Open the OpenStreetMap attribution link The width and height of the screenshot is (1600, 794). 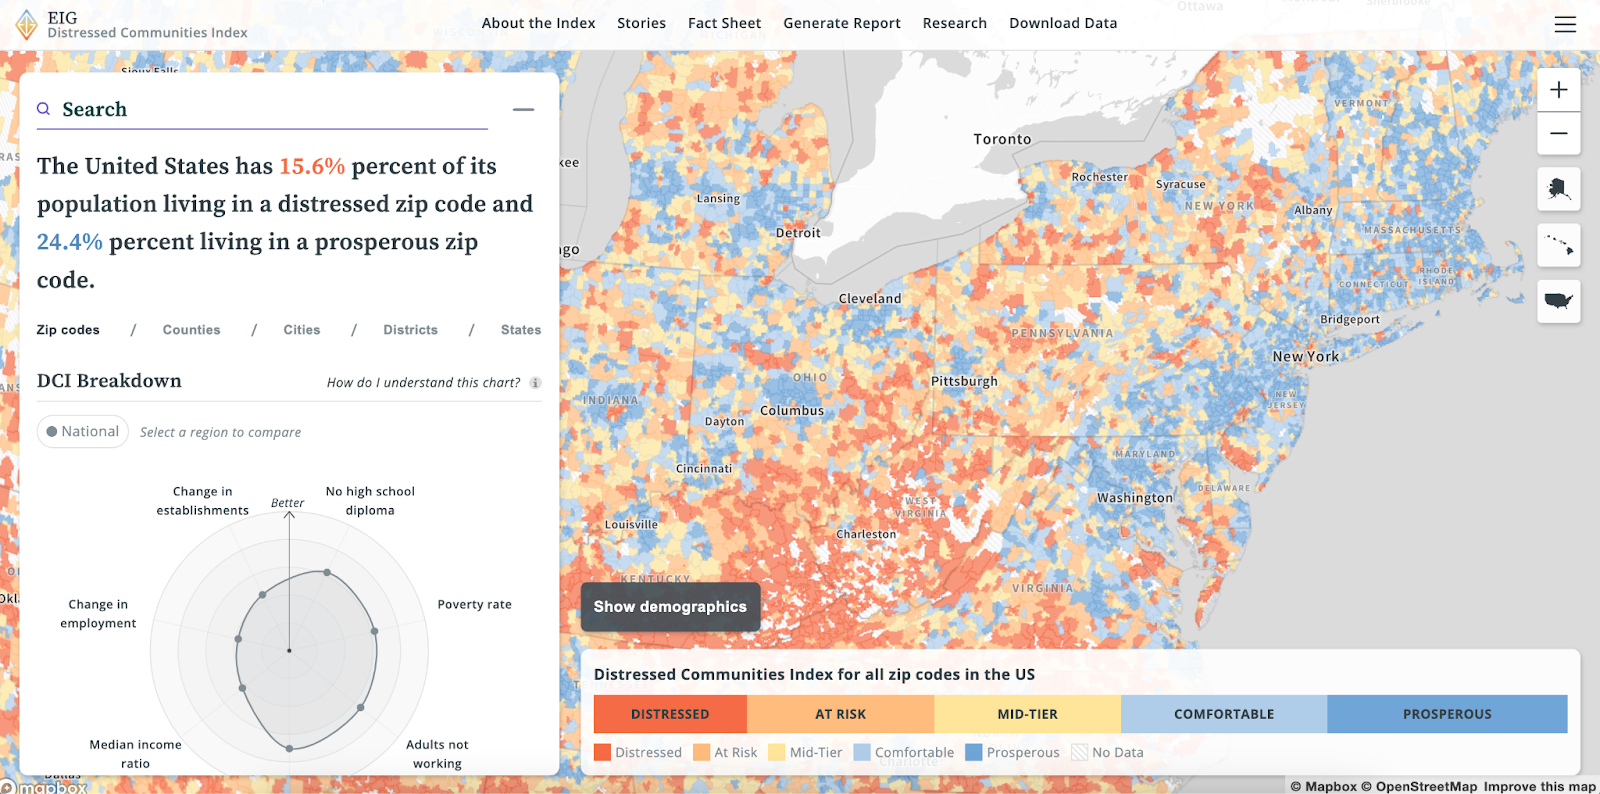coord(1419,787)
